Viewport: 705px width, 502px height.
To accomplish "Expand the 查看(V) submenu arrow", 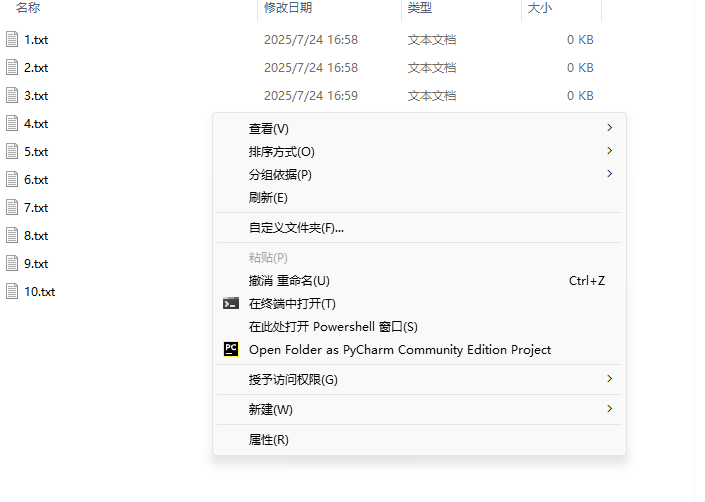I will (609, 128).
